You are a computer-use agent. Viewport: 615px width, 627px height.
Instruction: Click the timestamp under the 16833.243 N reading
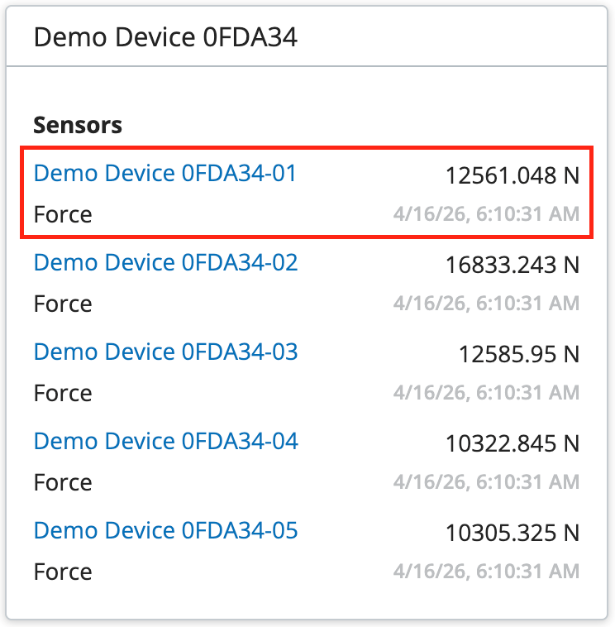[x=486, y=303]
